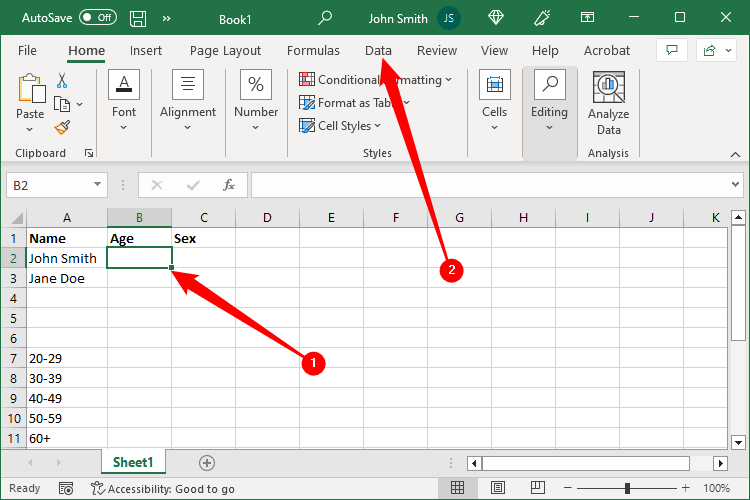Image resolution: width=750 pixels, height=500 pixels.
Task: Click the Search magnifier in title bar
Action: coord(325,18)
